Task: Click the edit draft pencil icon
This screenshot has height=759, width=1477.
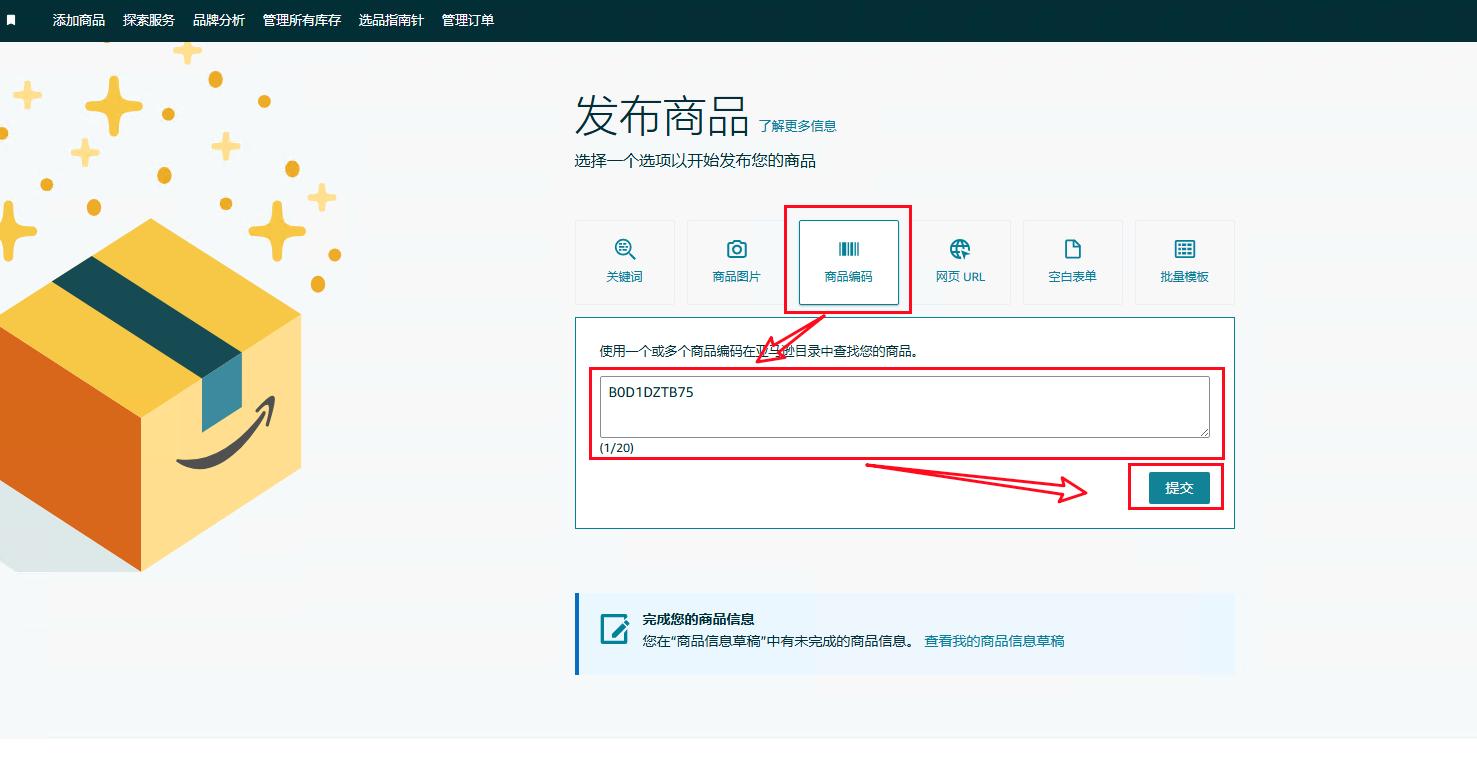Action: pyautogui.click(x=614, y=628)
